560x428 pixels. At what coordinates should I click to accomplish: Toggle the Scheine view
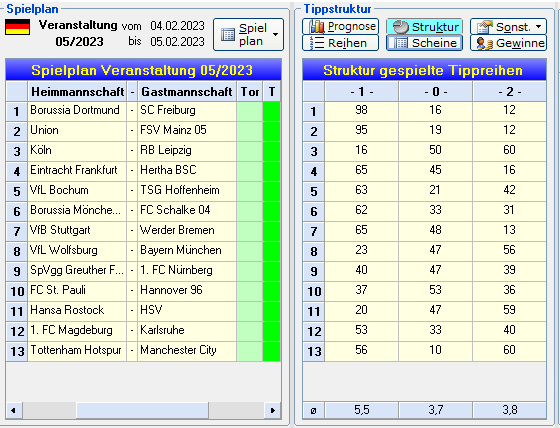click(424, 43)
